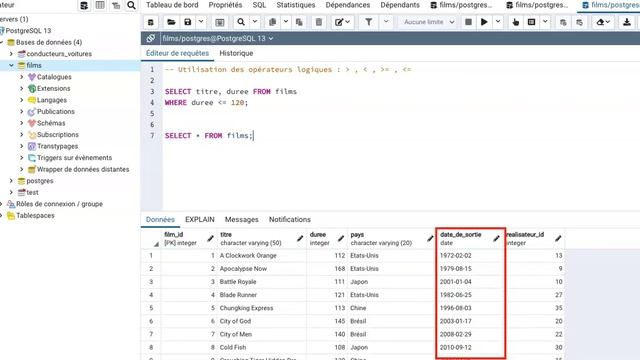Click the Stop query square button

[468, 22]
